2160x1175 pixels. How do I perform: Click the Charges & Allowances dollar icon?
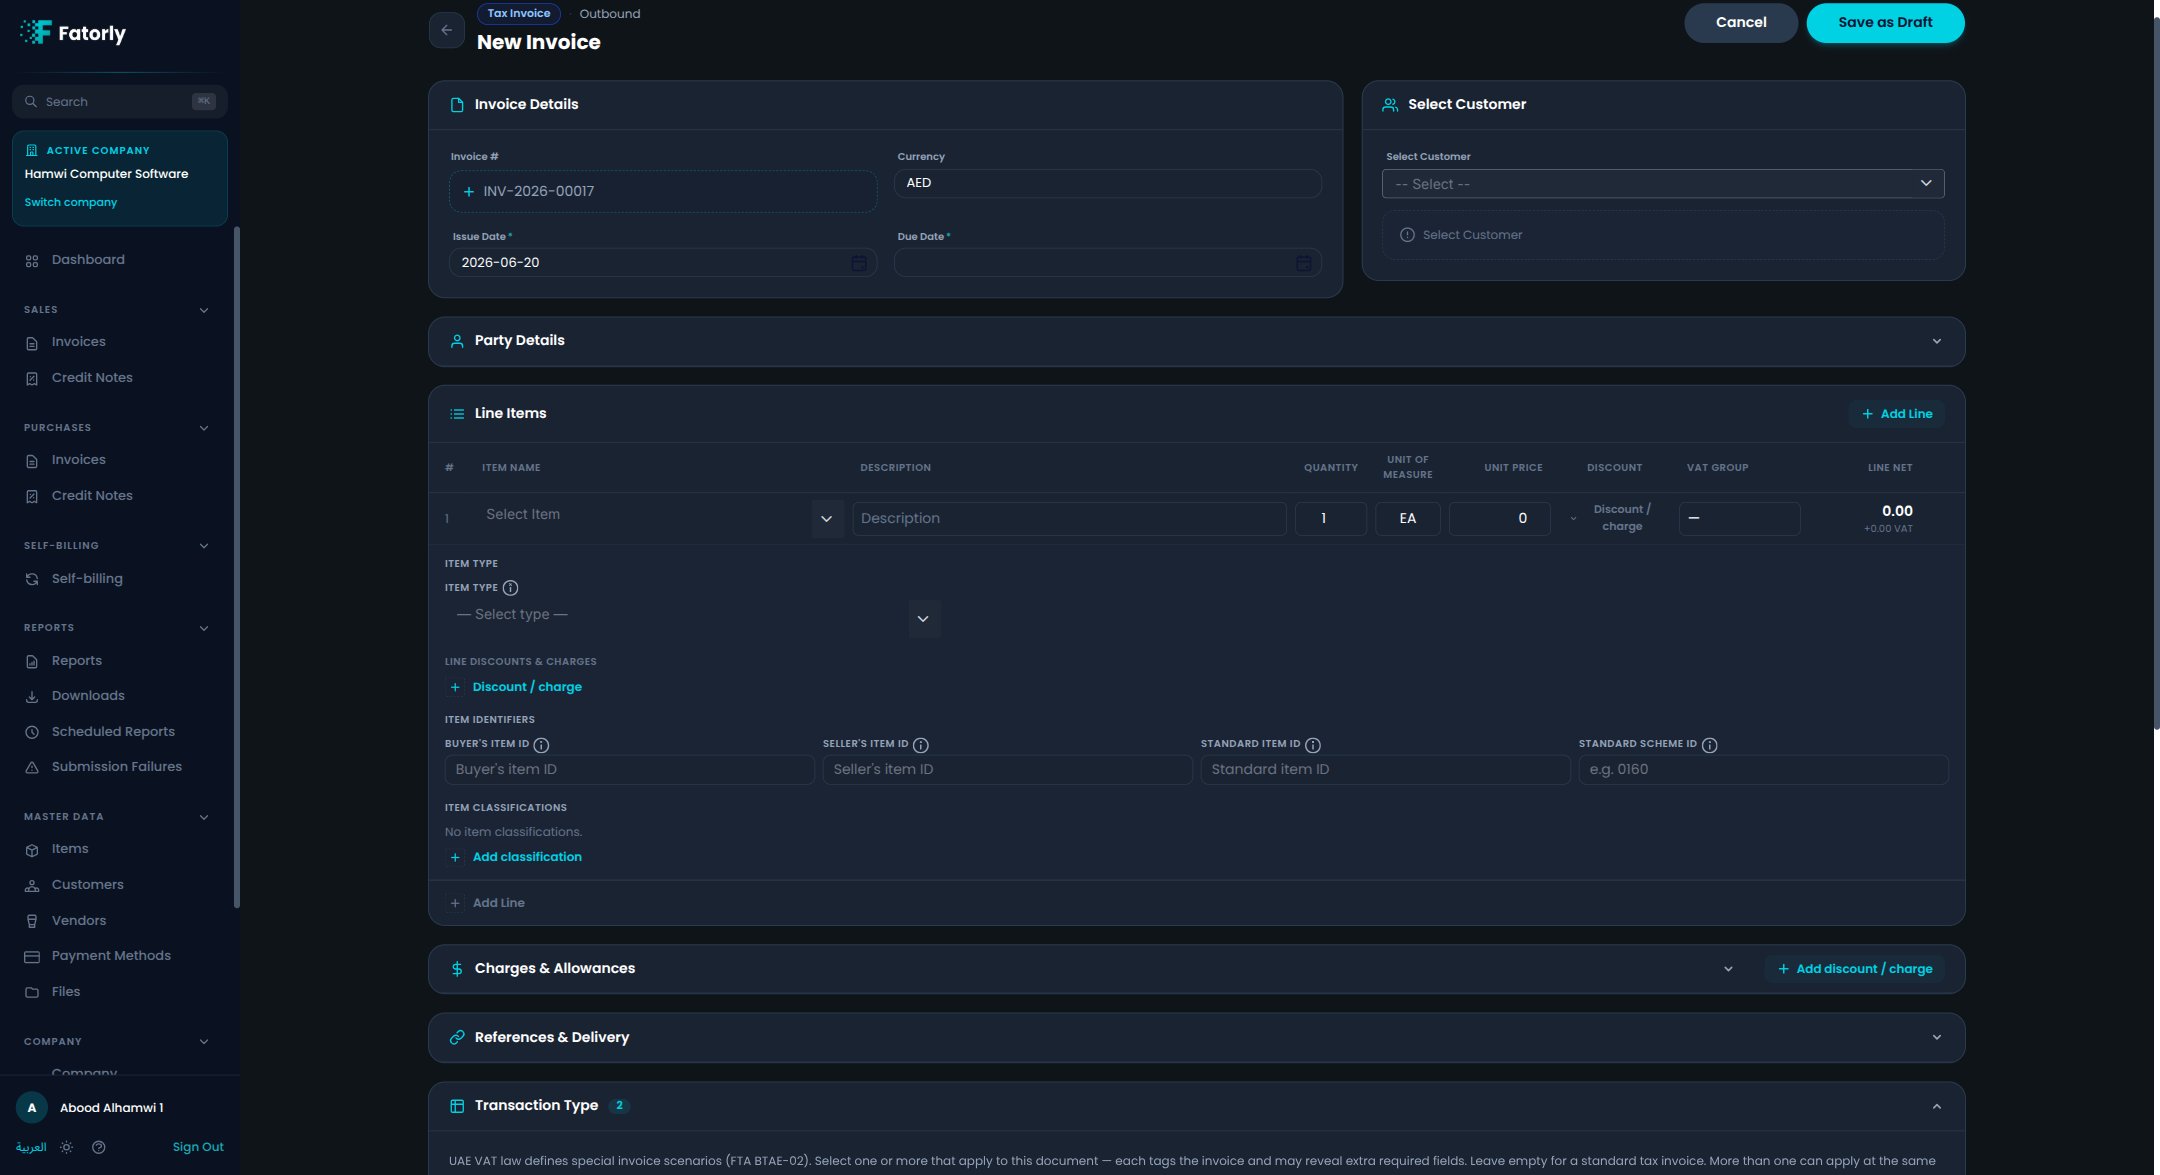pos(457,969)
